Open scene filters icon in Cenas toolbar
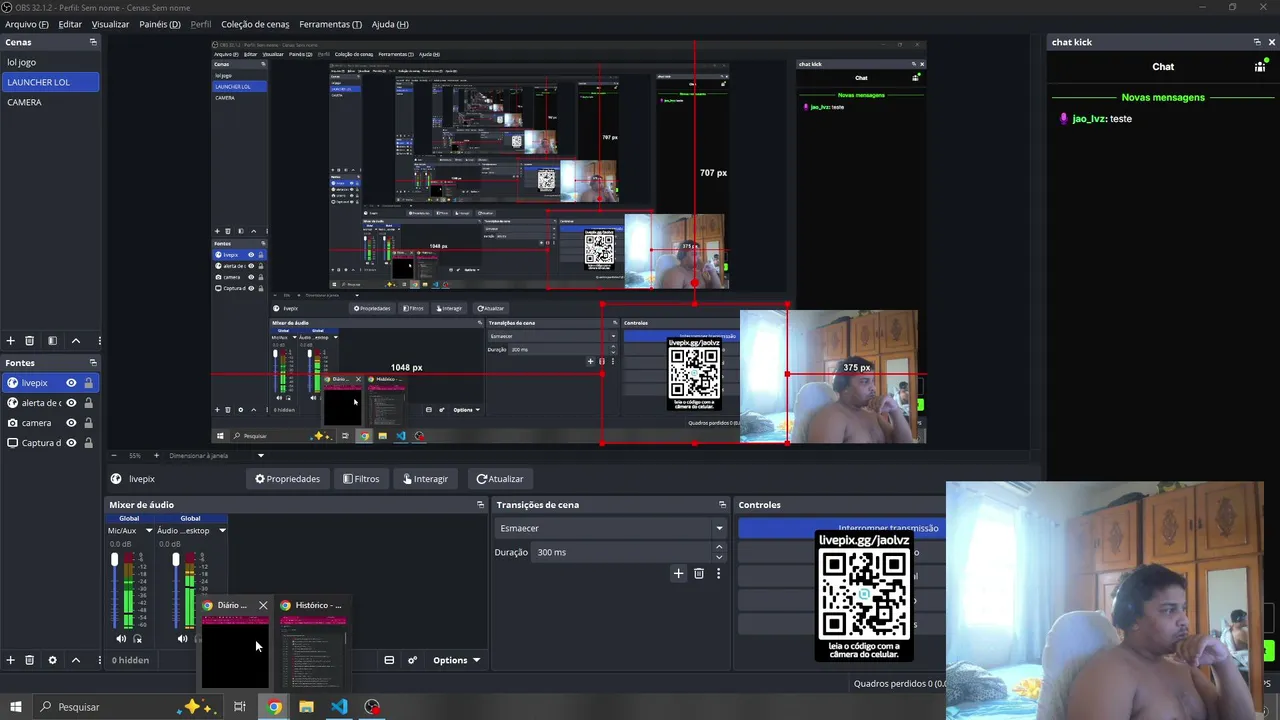 point(52,341)
